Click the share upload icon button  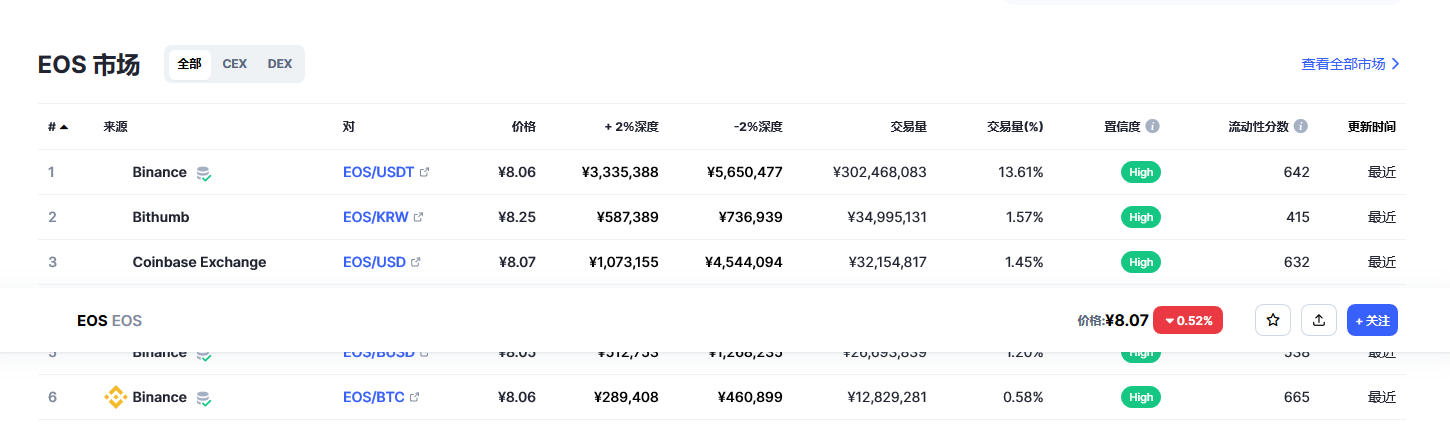pyautogui.click(x=1319, y=320)
